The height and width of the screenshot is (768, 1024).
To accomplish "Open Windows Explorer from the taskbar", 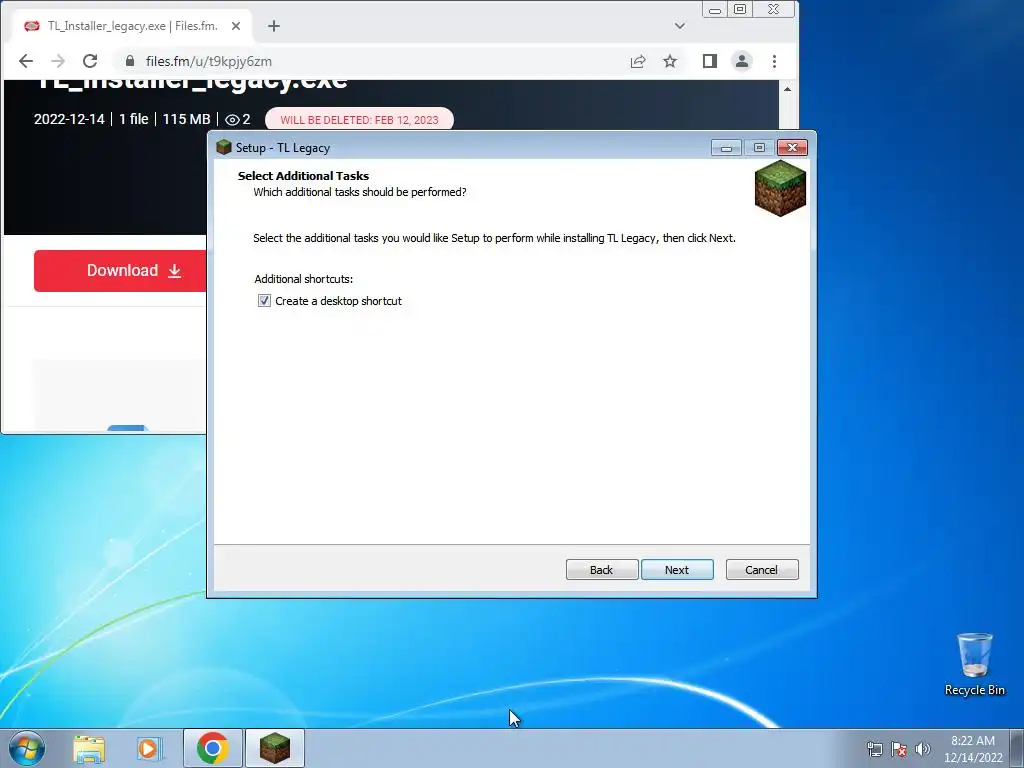I will [89, 748].
